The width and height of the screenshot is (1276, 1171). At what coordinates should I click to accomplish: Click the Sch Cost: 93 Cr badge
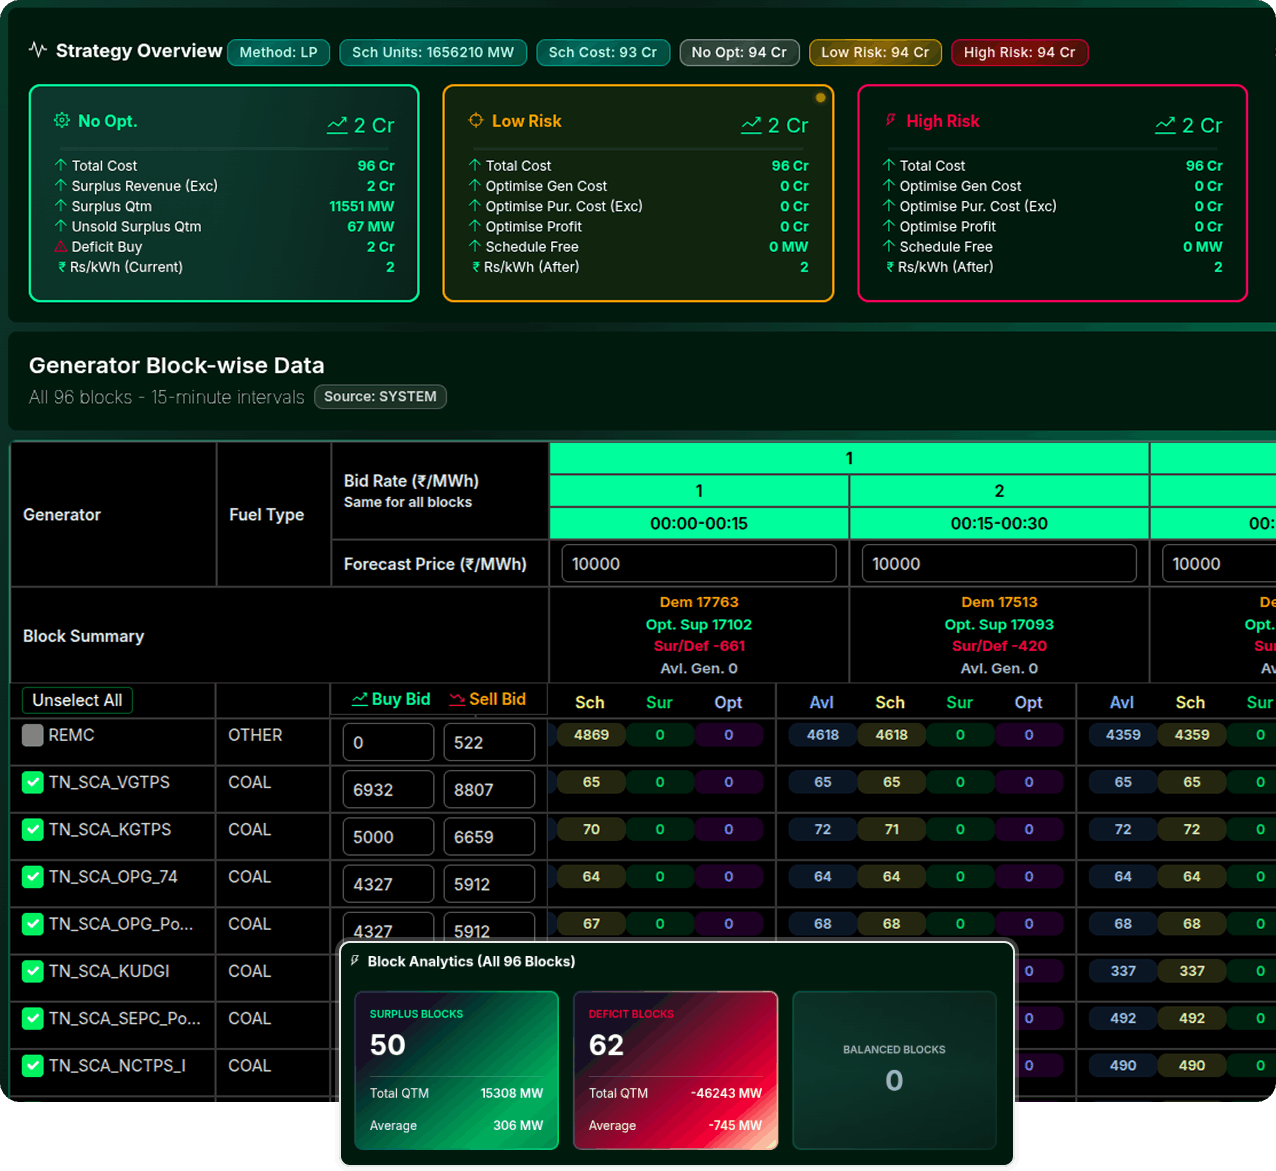(603, 52)
